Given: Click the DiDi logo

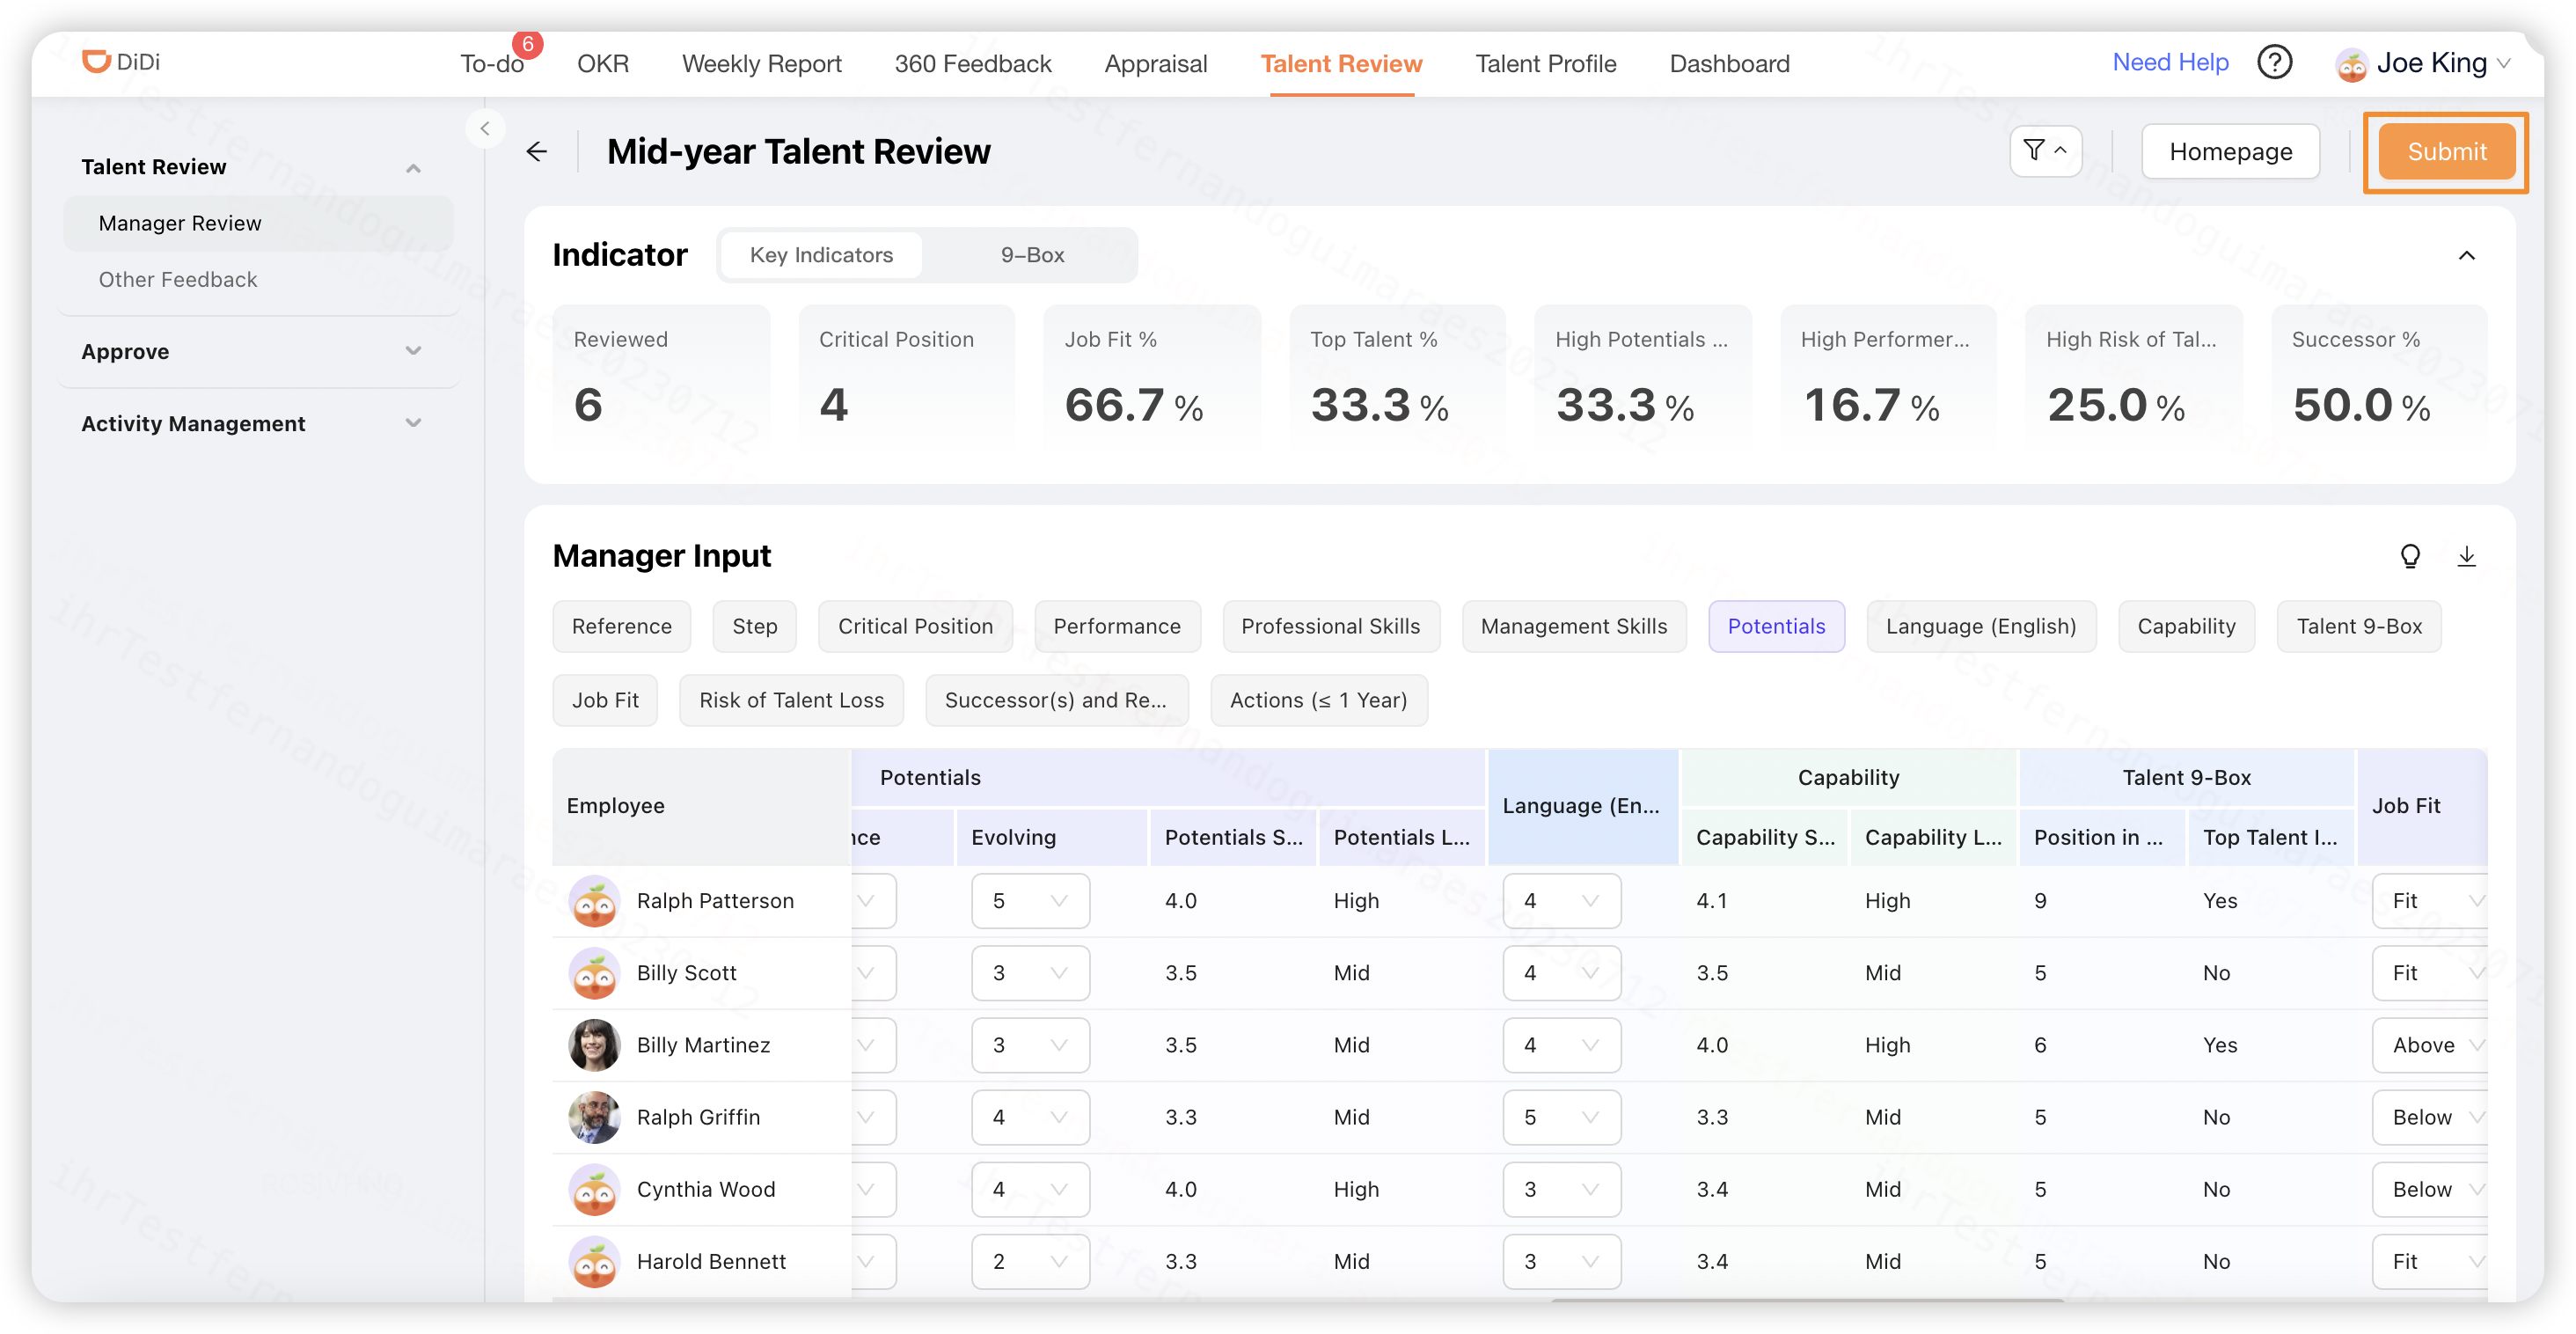Looking at the screenshot, I should tap(120, 62).
